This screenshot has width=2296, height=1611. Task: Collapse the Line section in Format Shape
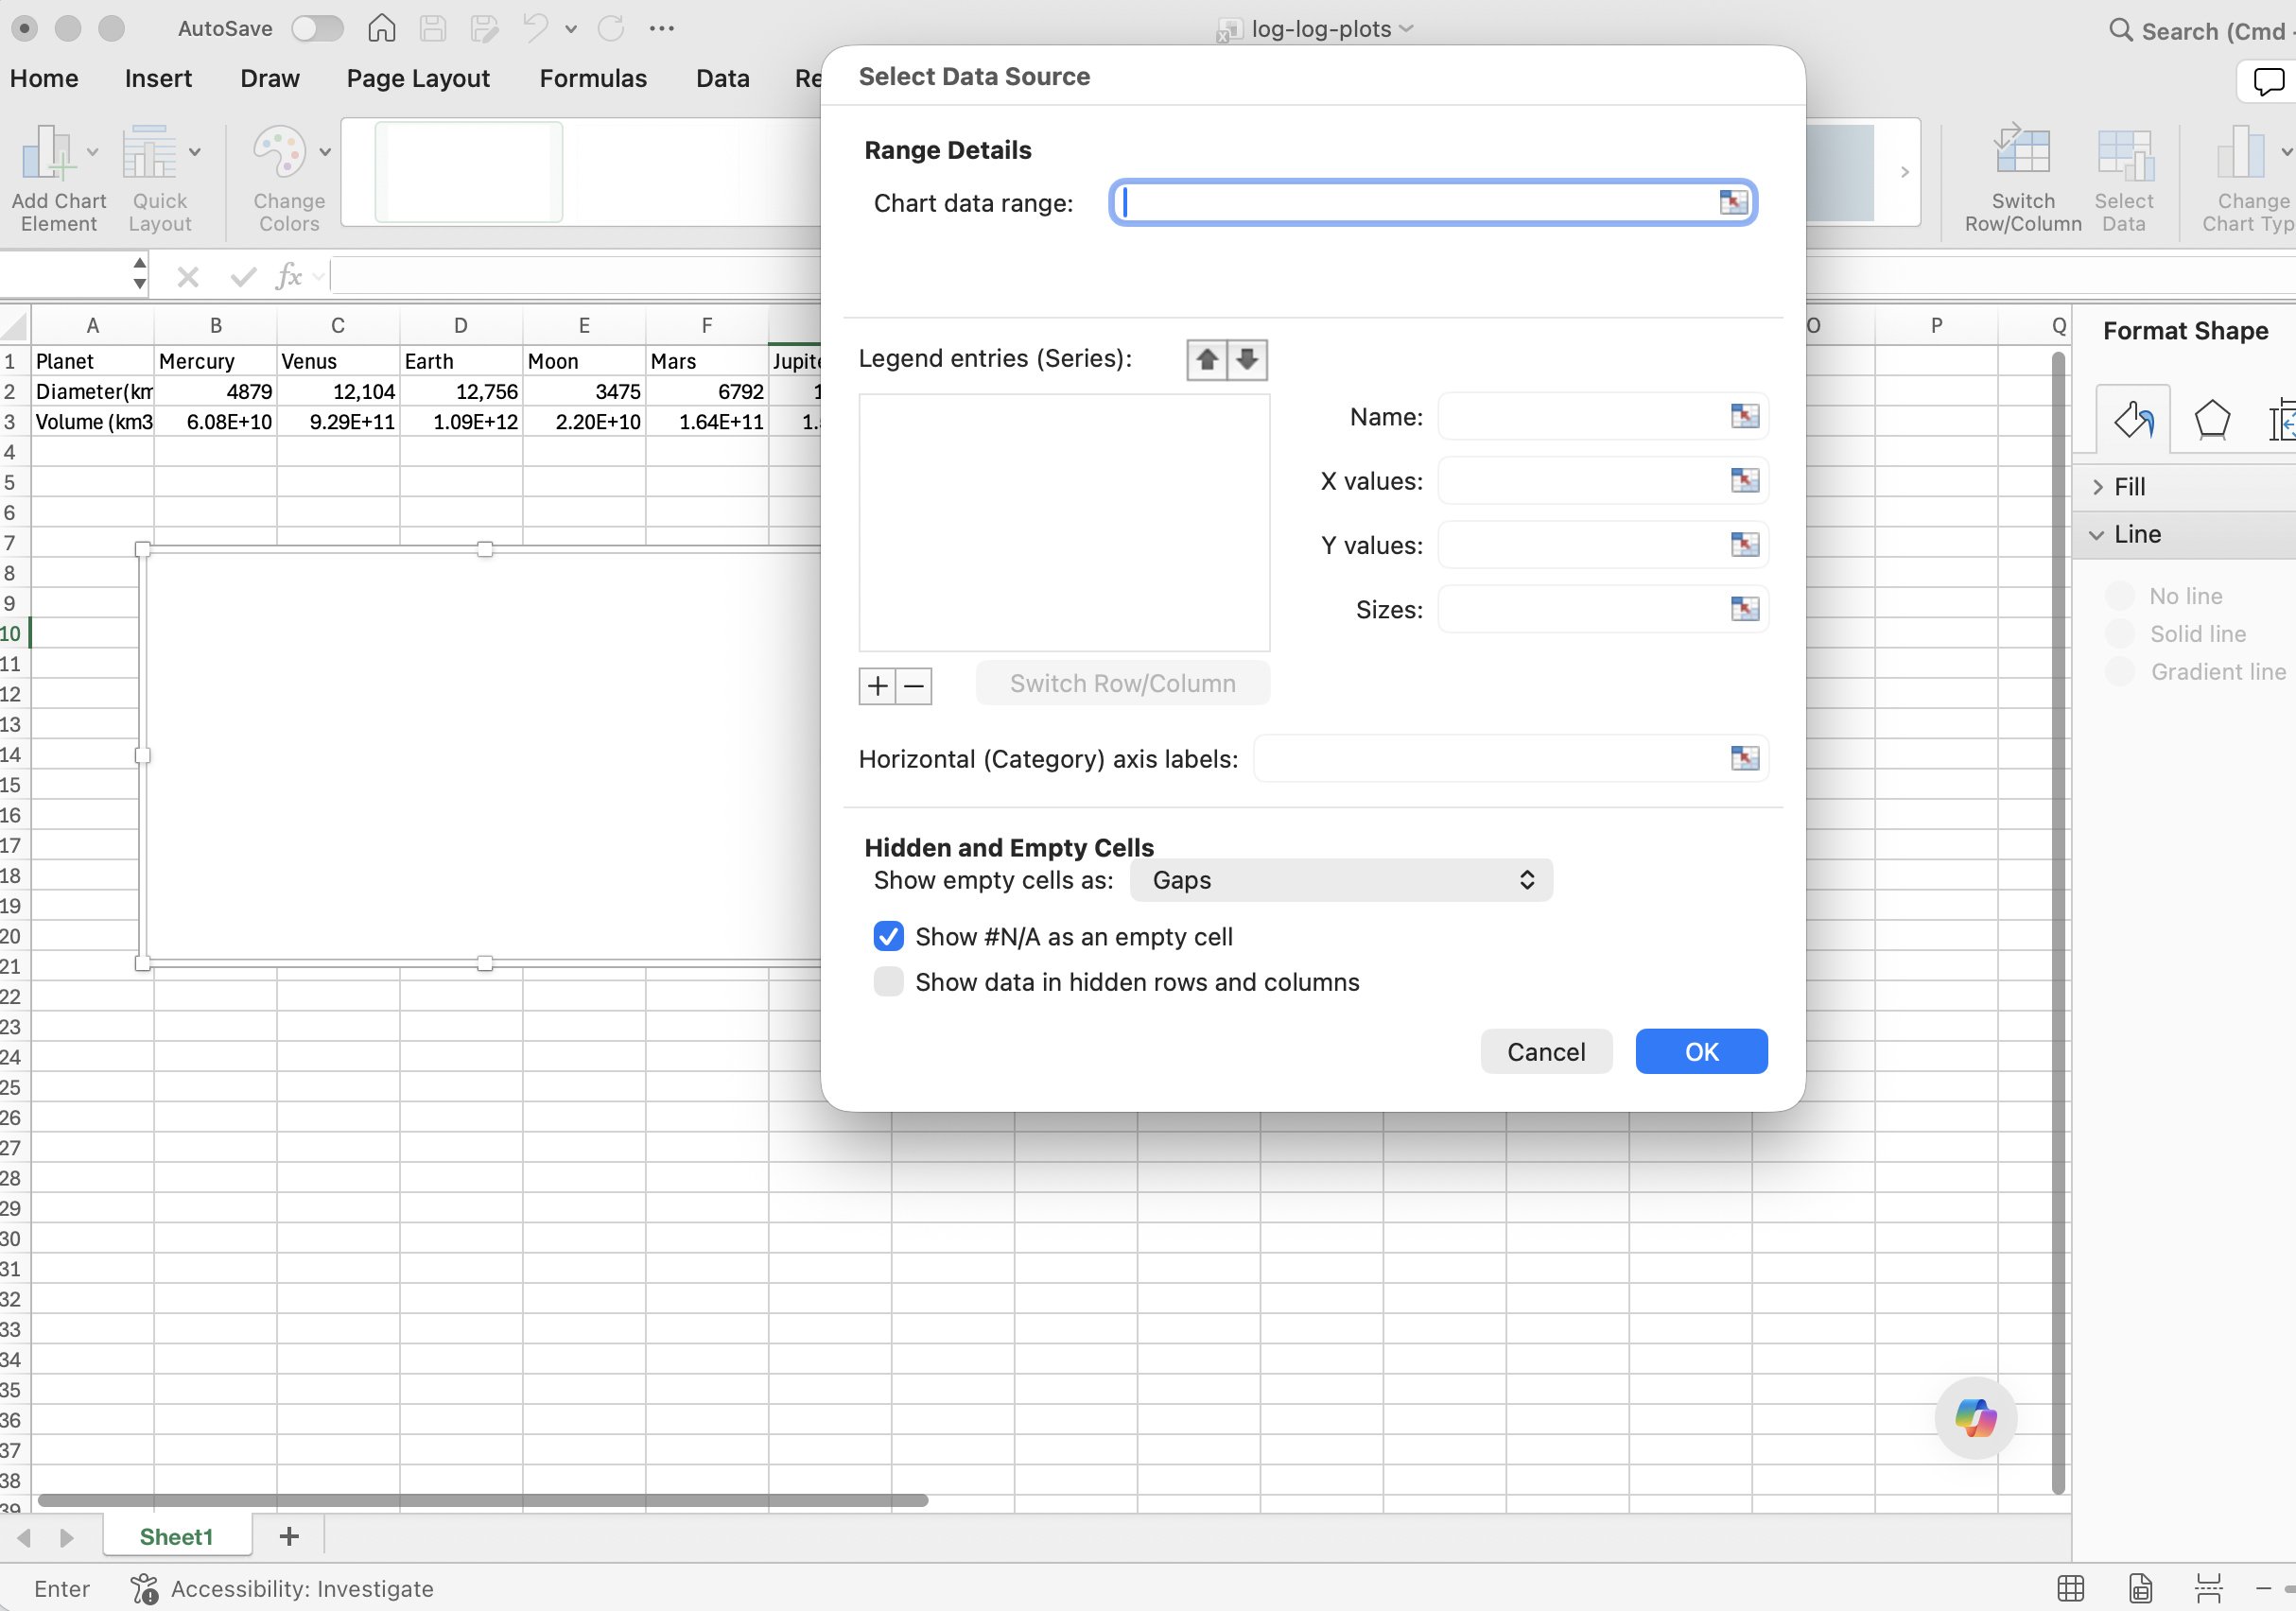click(x=2096, y=535)
